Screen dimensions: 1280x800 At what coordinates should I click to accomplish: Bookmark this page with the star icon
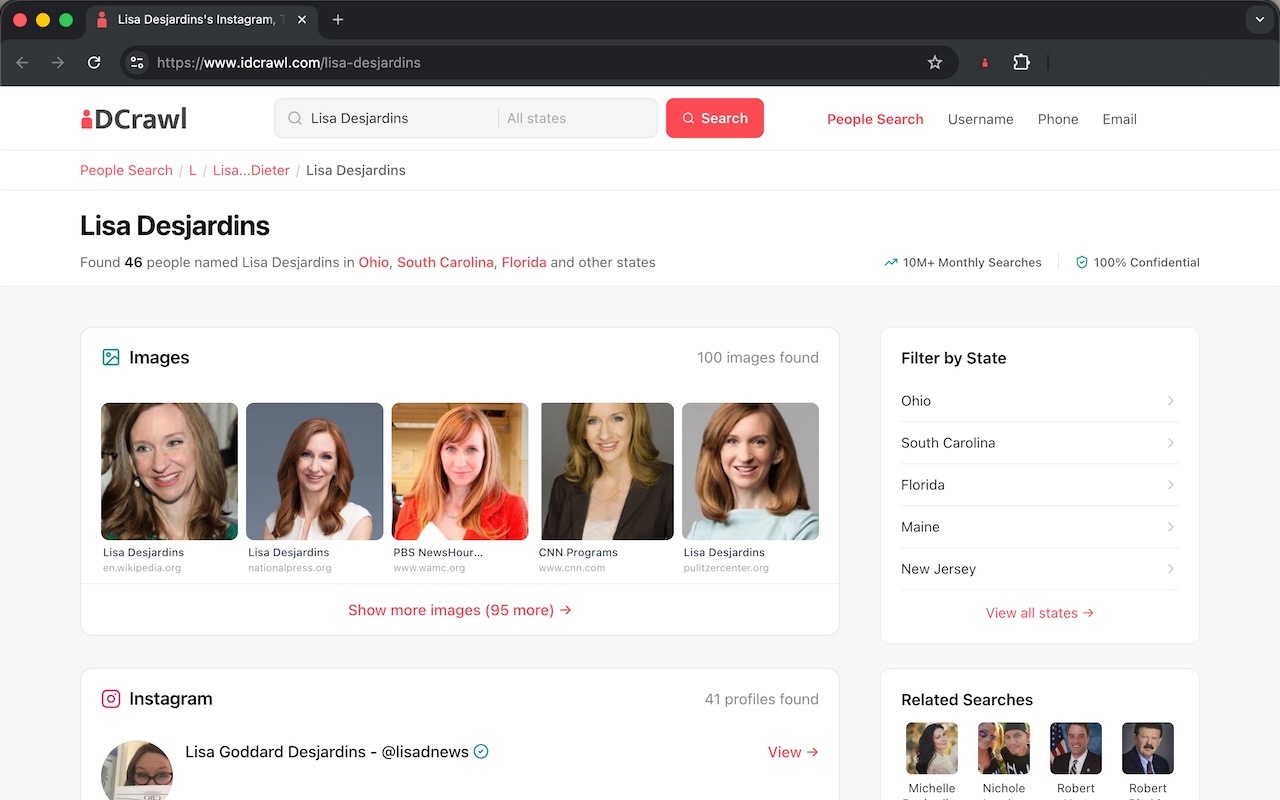tap(935, 62)
